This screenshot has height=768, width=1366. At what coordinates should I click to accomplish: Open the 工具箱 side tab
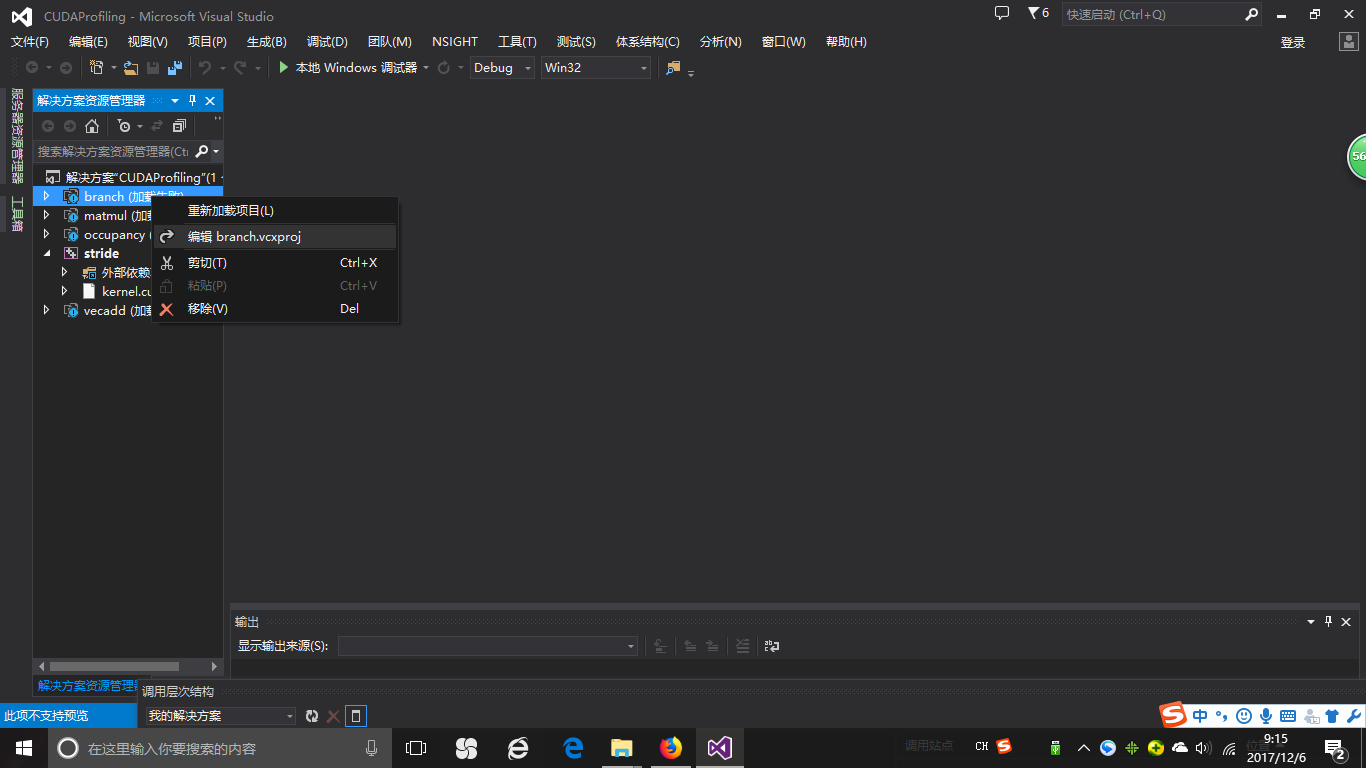pos(17,214)
